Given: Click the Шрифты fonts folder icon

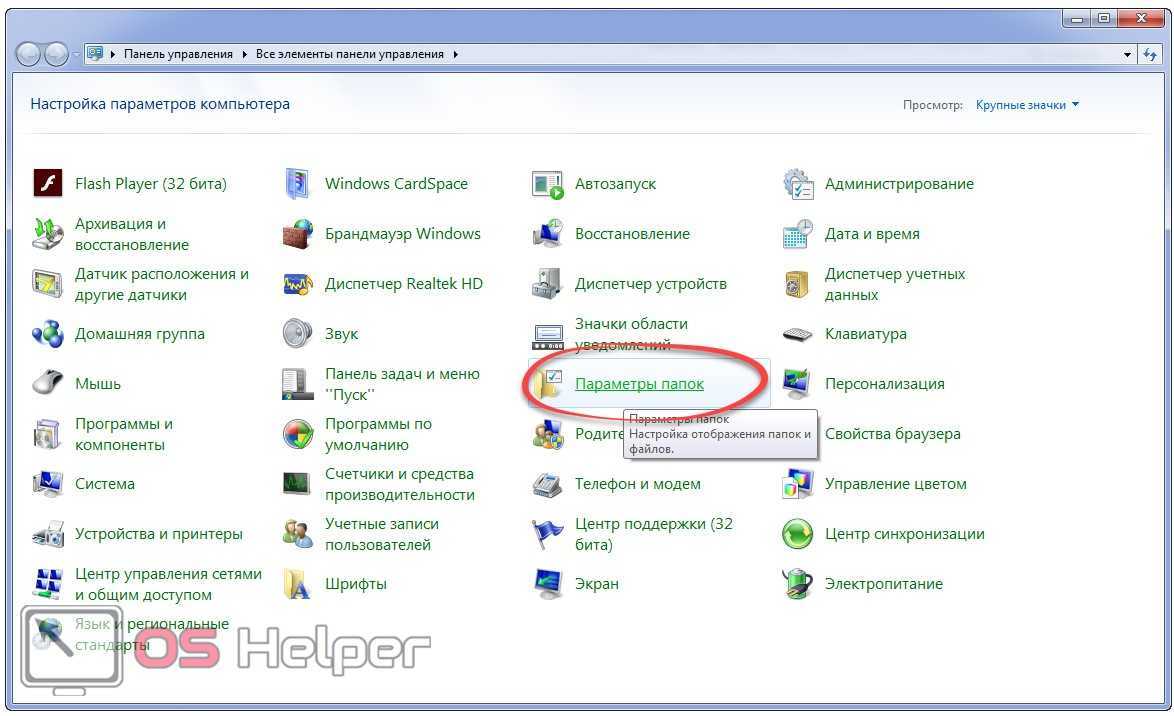Looking at the screenshot, I should coord(298,584).
